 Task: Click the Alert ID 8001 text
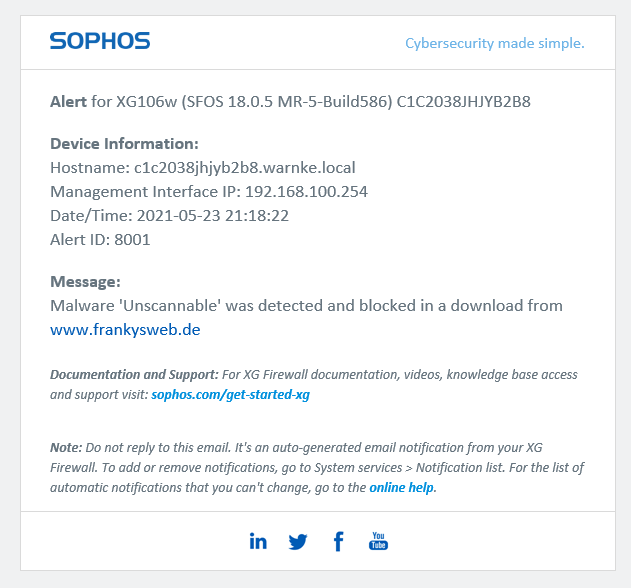coord(100,240)
